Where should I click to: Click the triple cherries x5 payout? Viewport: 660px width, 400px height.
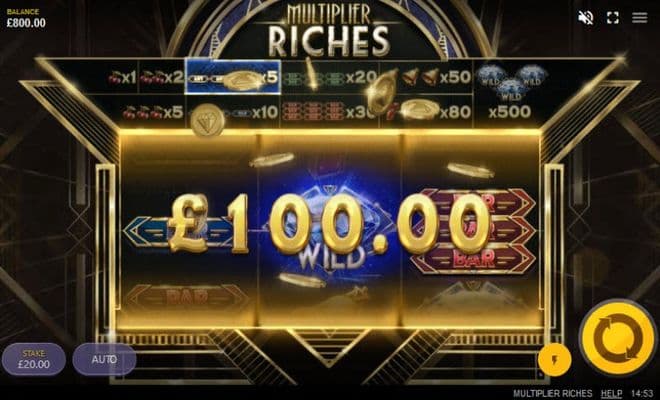pos(153,112)
